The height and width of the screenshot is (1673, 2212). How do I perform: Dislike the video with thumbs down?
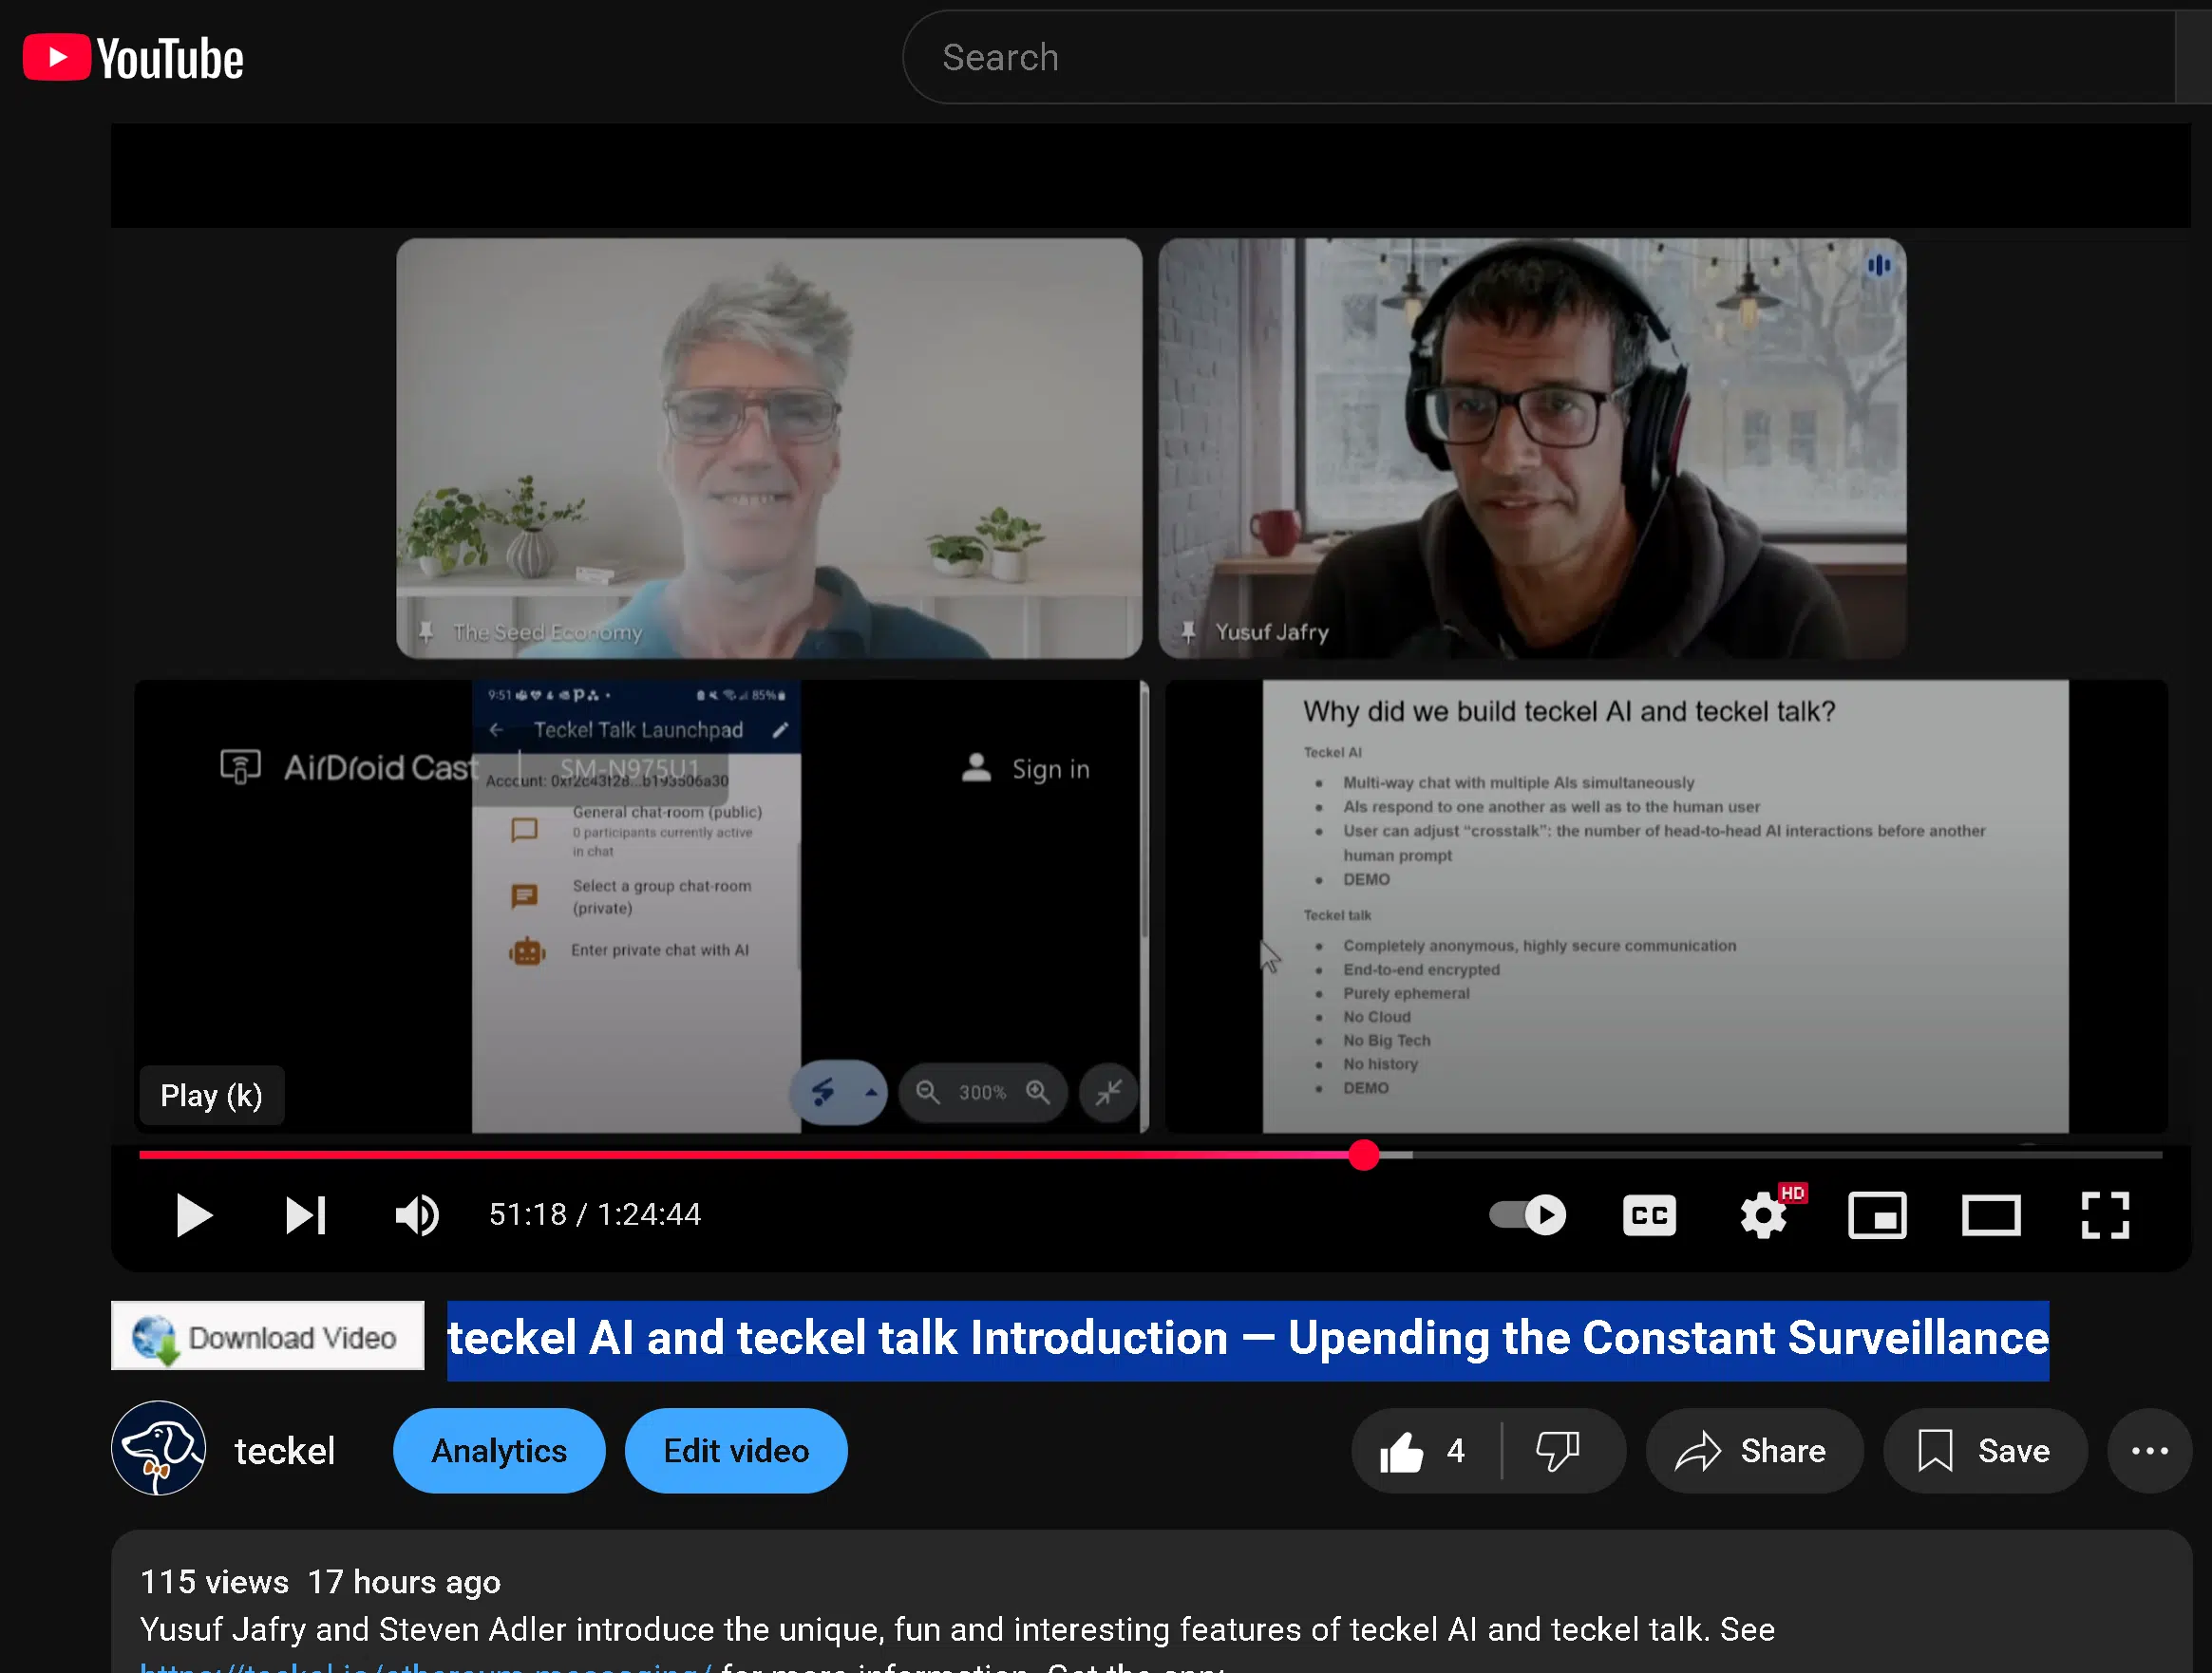[1558, 1451]
